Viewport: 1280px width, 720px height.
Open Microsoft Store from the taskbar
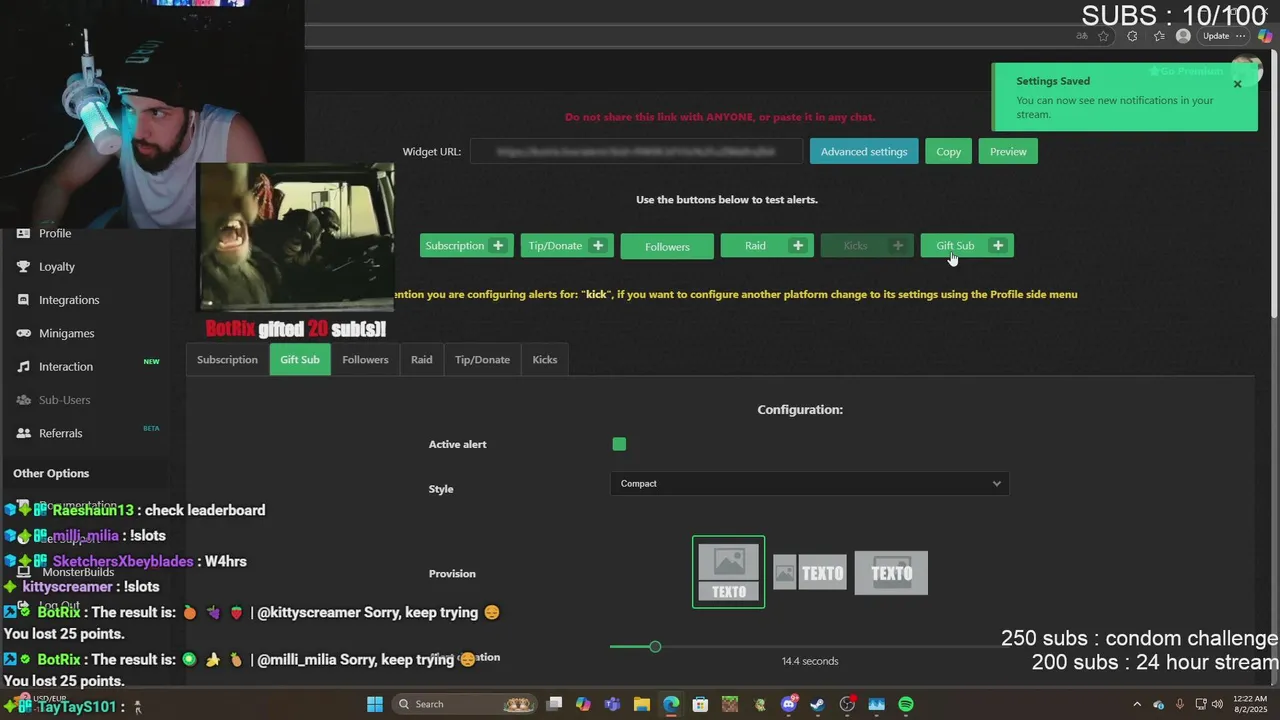(x=700, y=704)
